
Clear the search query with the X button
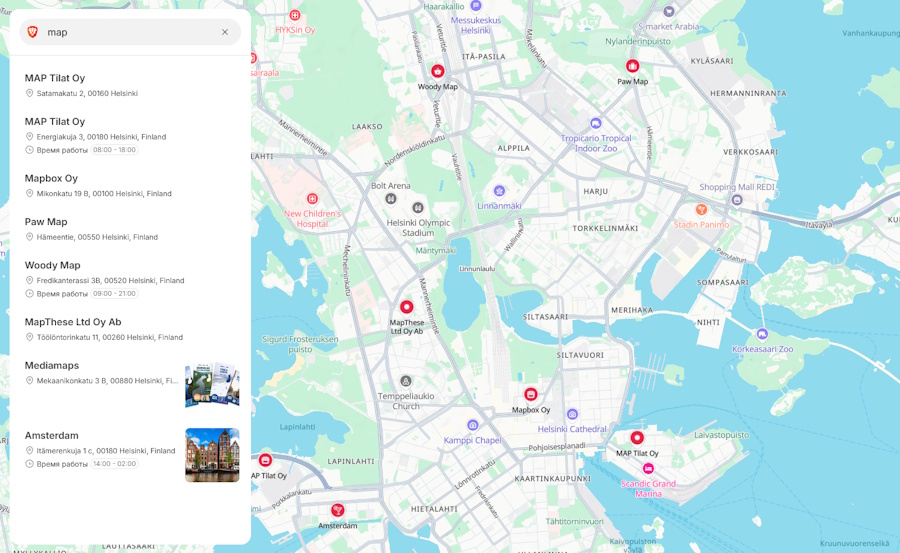pyautogui.click(x=225, y=32)
